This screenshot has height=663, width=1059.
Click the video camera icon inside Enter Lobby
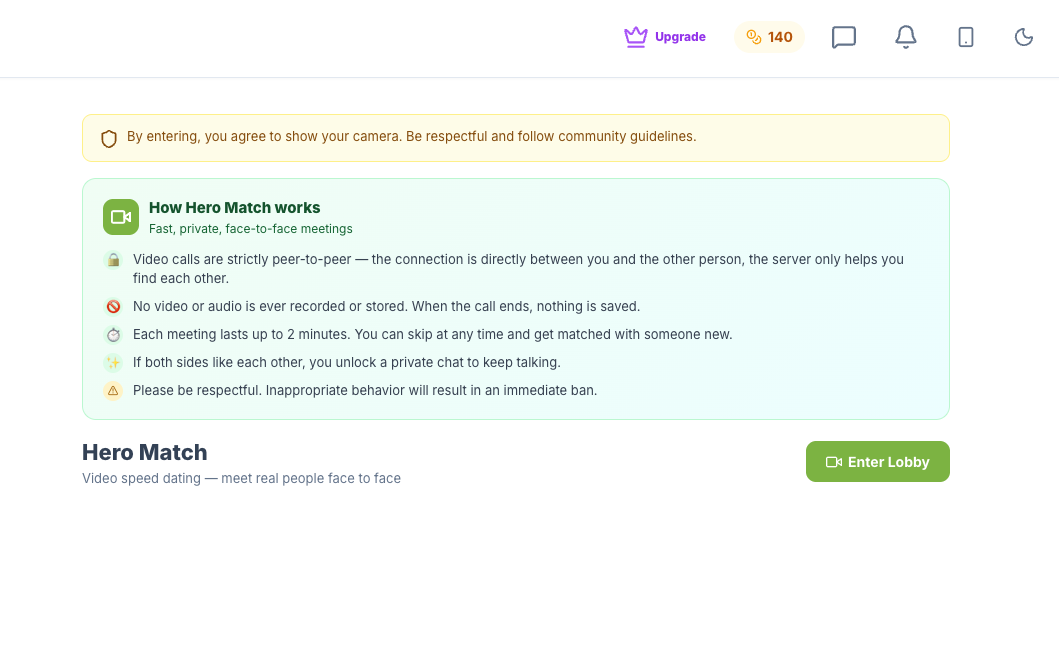click(834, 462)
